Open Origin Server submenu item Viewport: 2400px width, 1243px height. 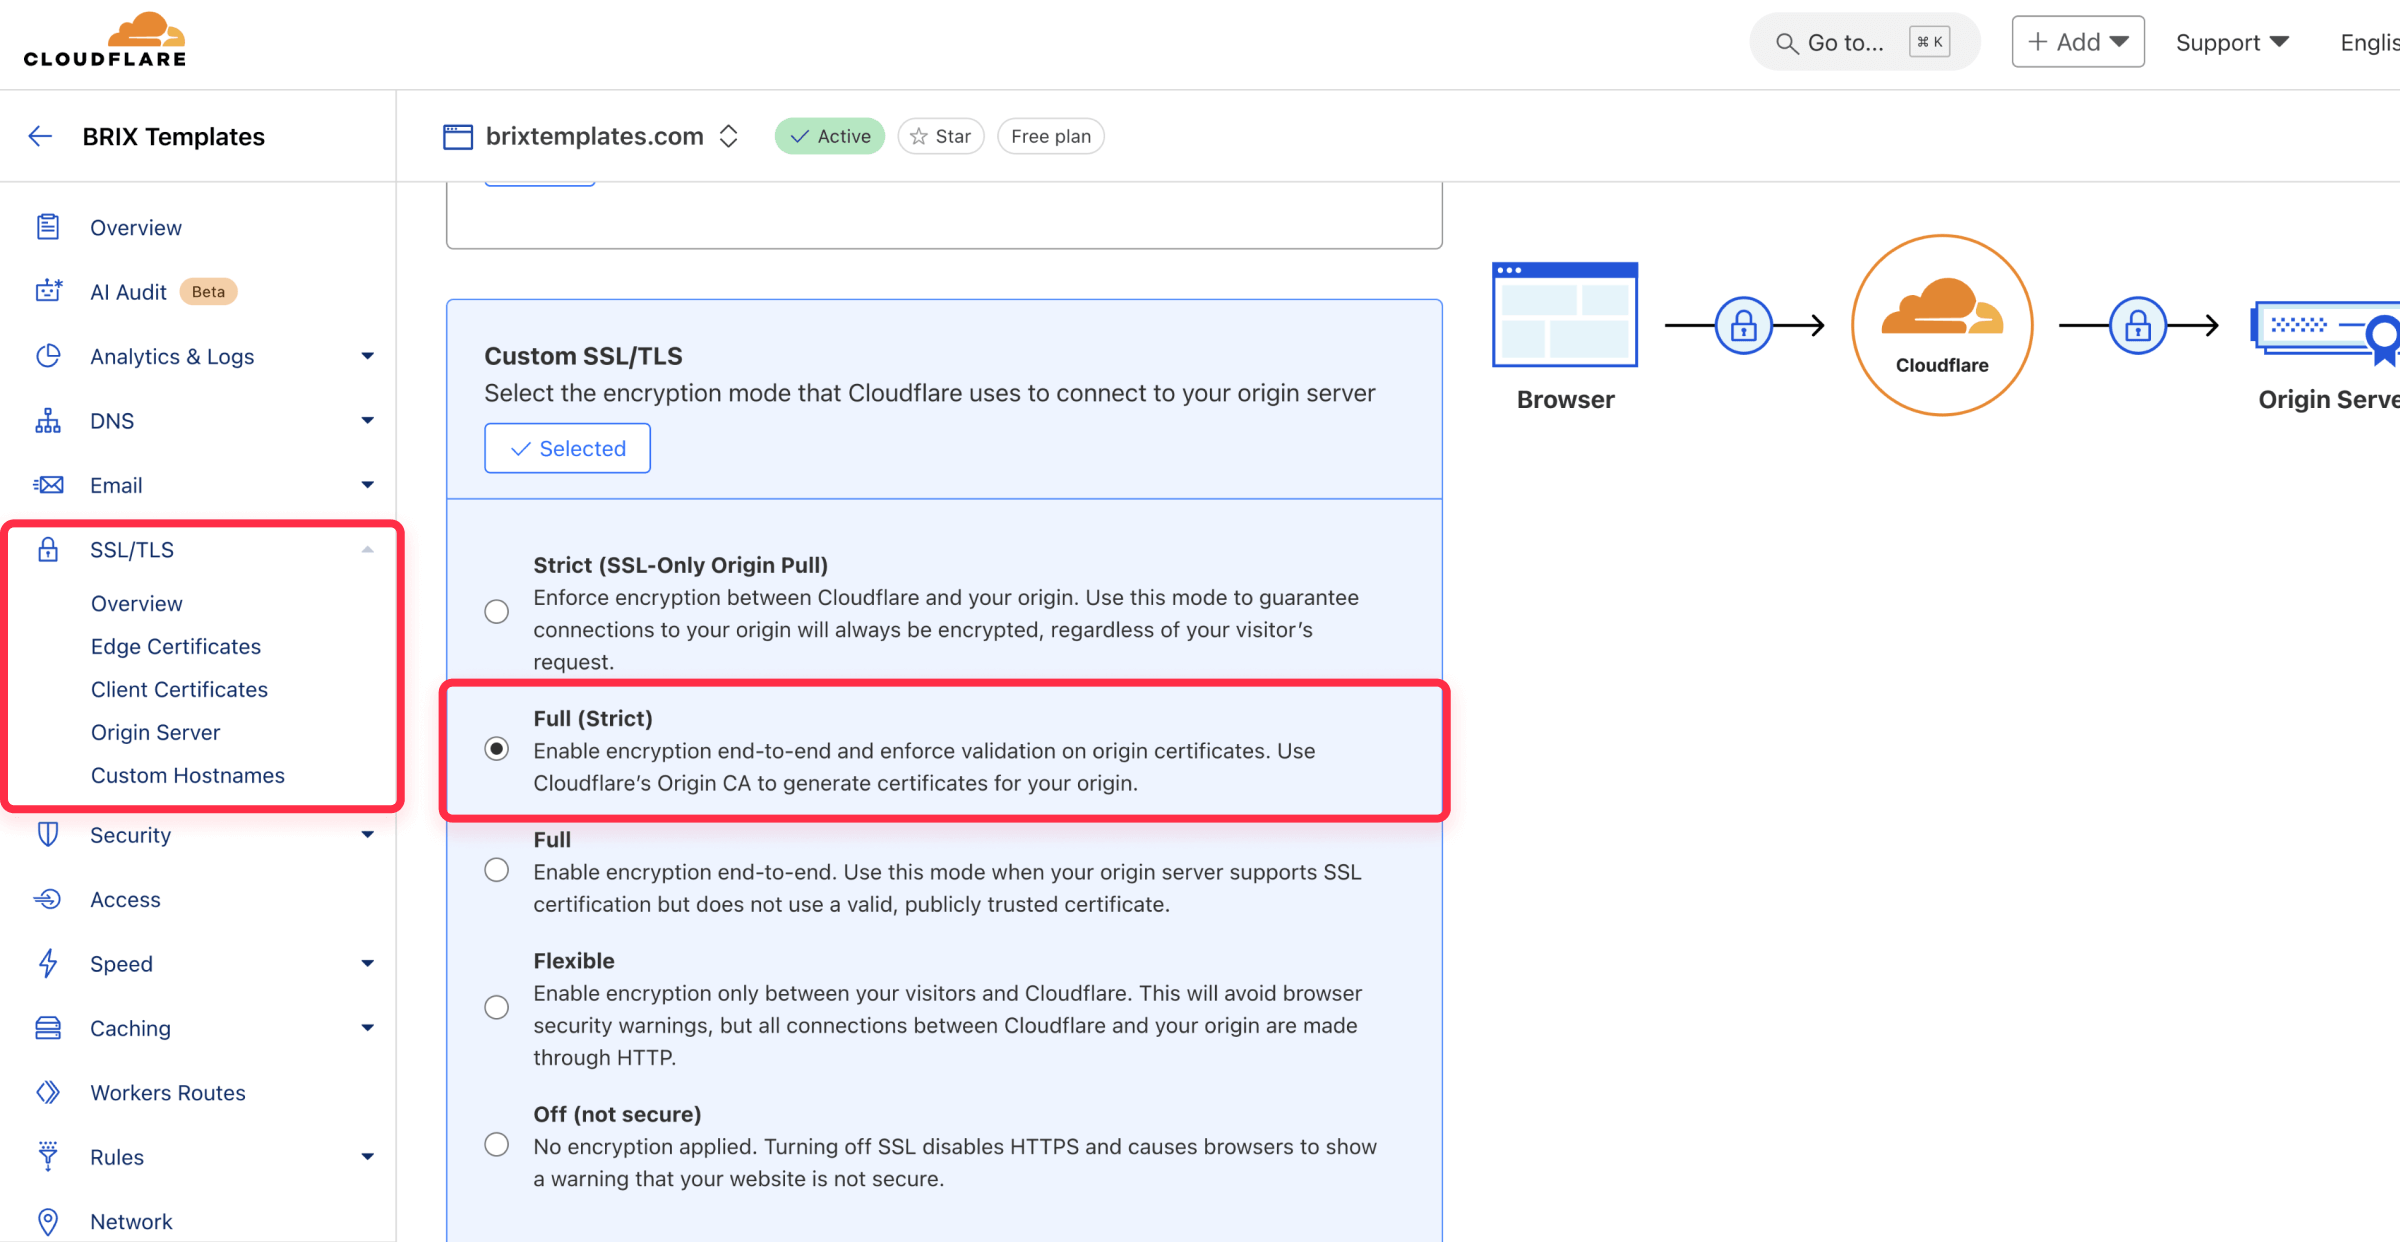click(155, 732)
